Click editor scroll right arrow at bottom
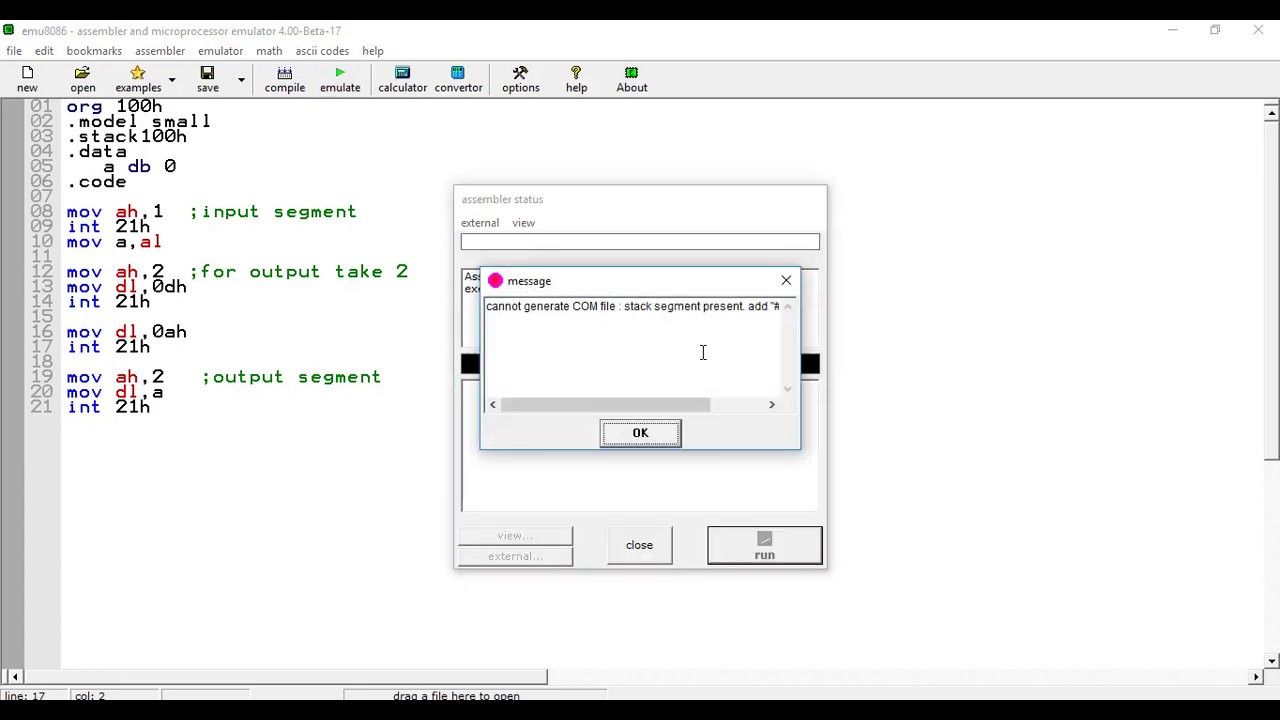This screenshot has height=720, width=1280. coord(1256,677)
